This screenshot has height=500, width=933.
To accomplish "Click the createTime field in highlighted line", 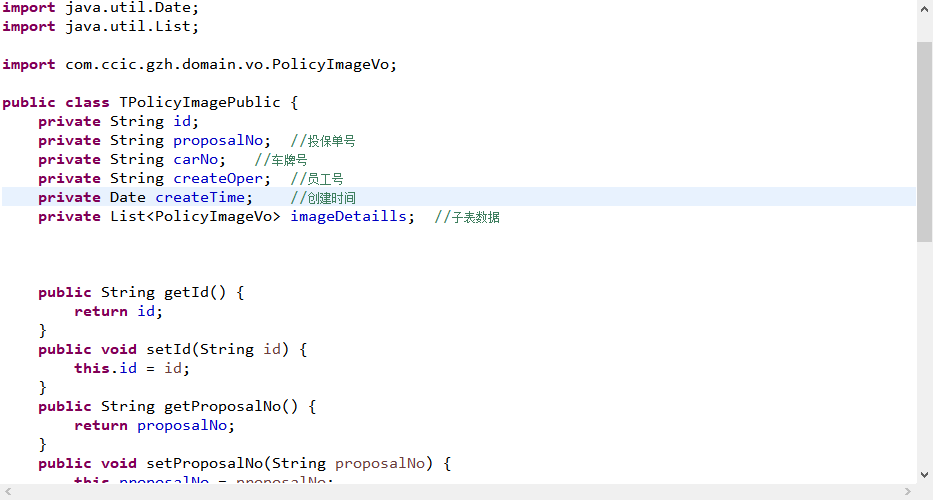I will (x=201, y=198).
